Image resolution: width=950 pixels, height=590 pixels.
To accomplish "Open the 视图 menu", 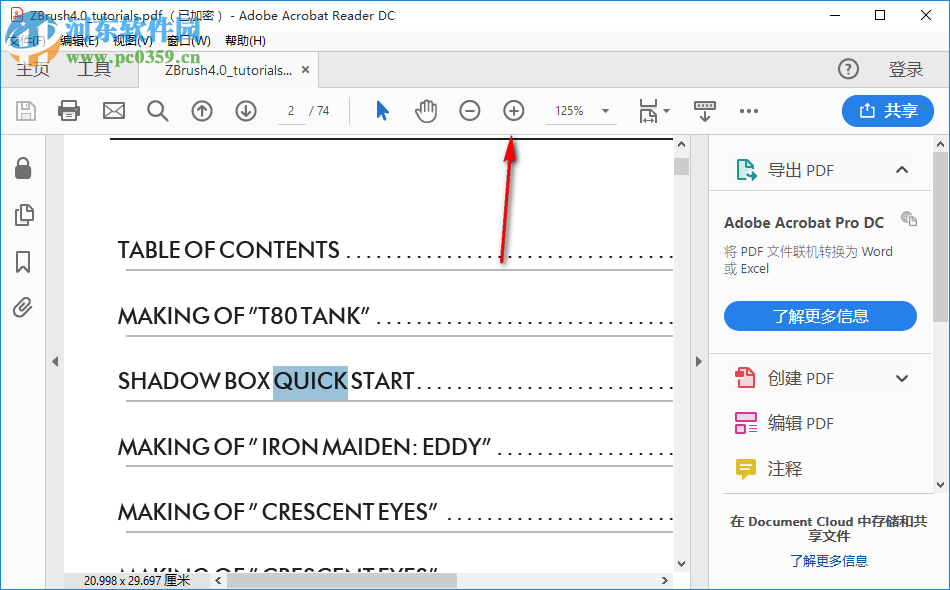I will [x=130, y=41].
